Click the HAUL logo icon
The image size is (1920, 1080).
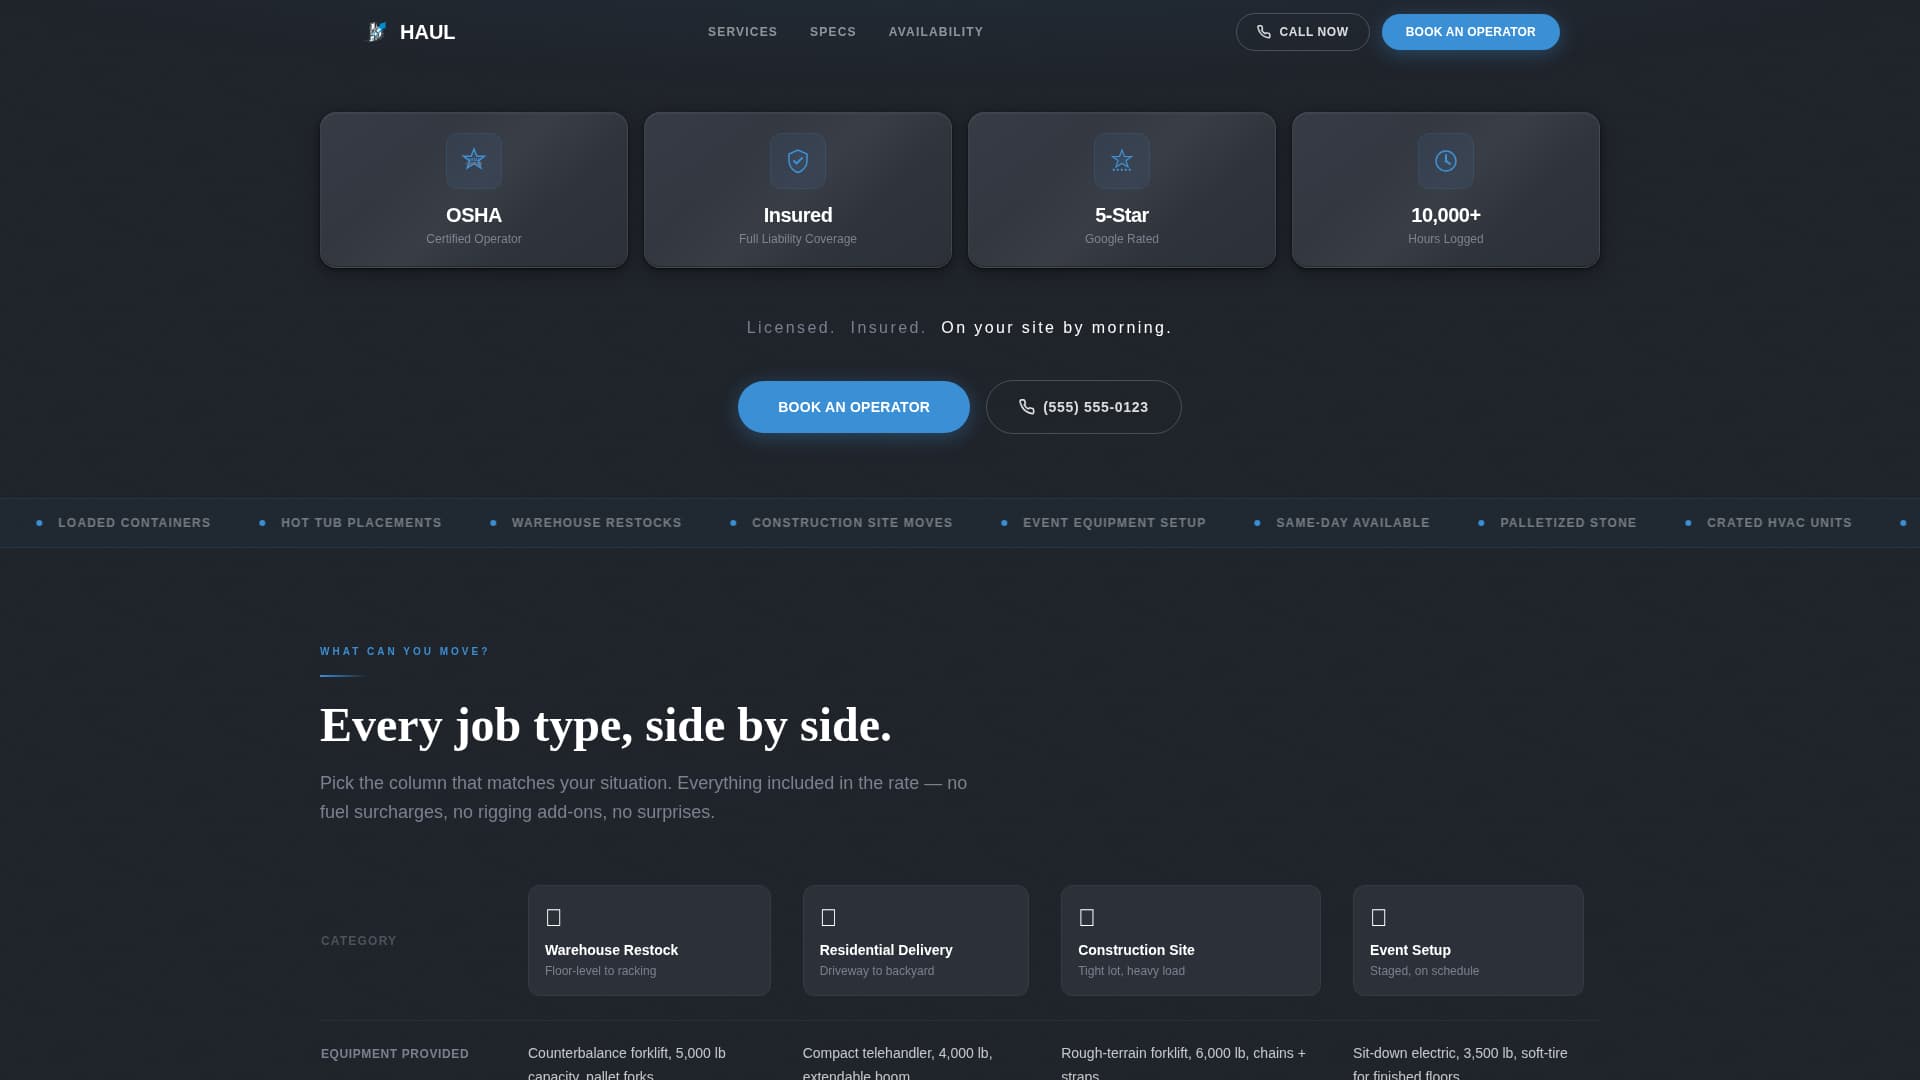click(x=377, y=32)
